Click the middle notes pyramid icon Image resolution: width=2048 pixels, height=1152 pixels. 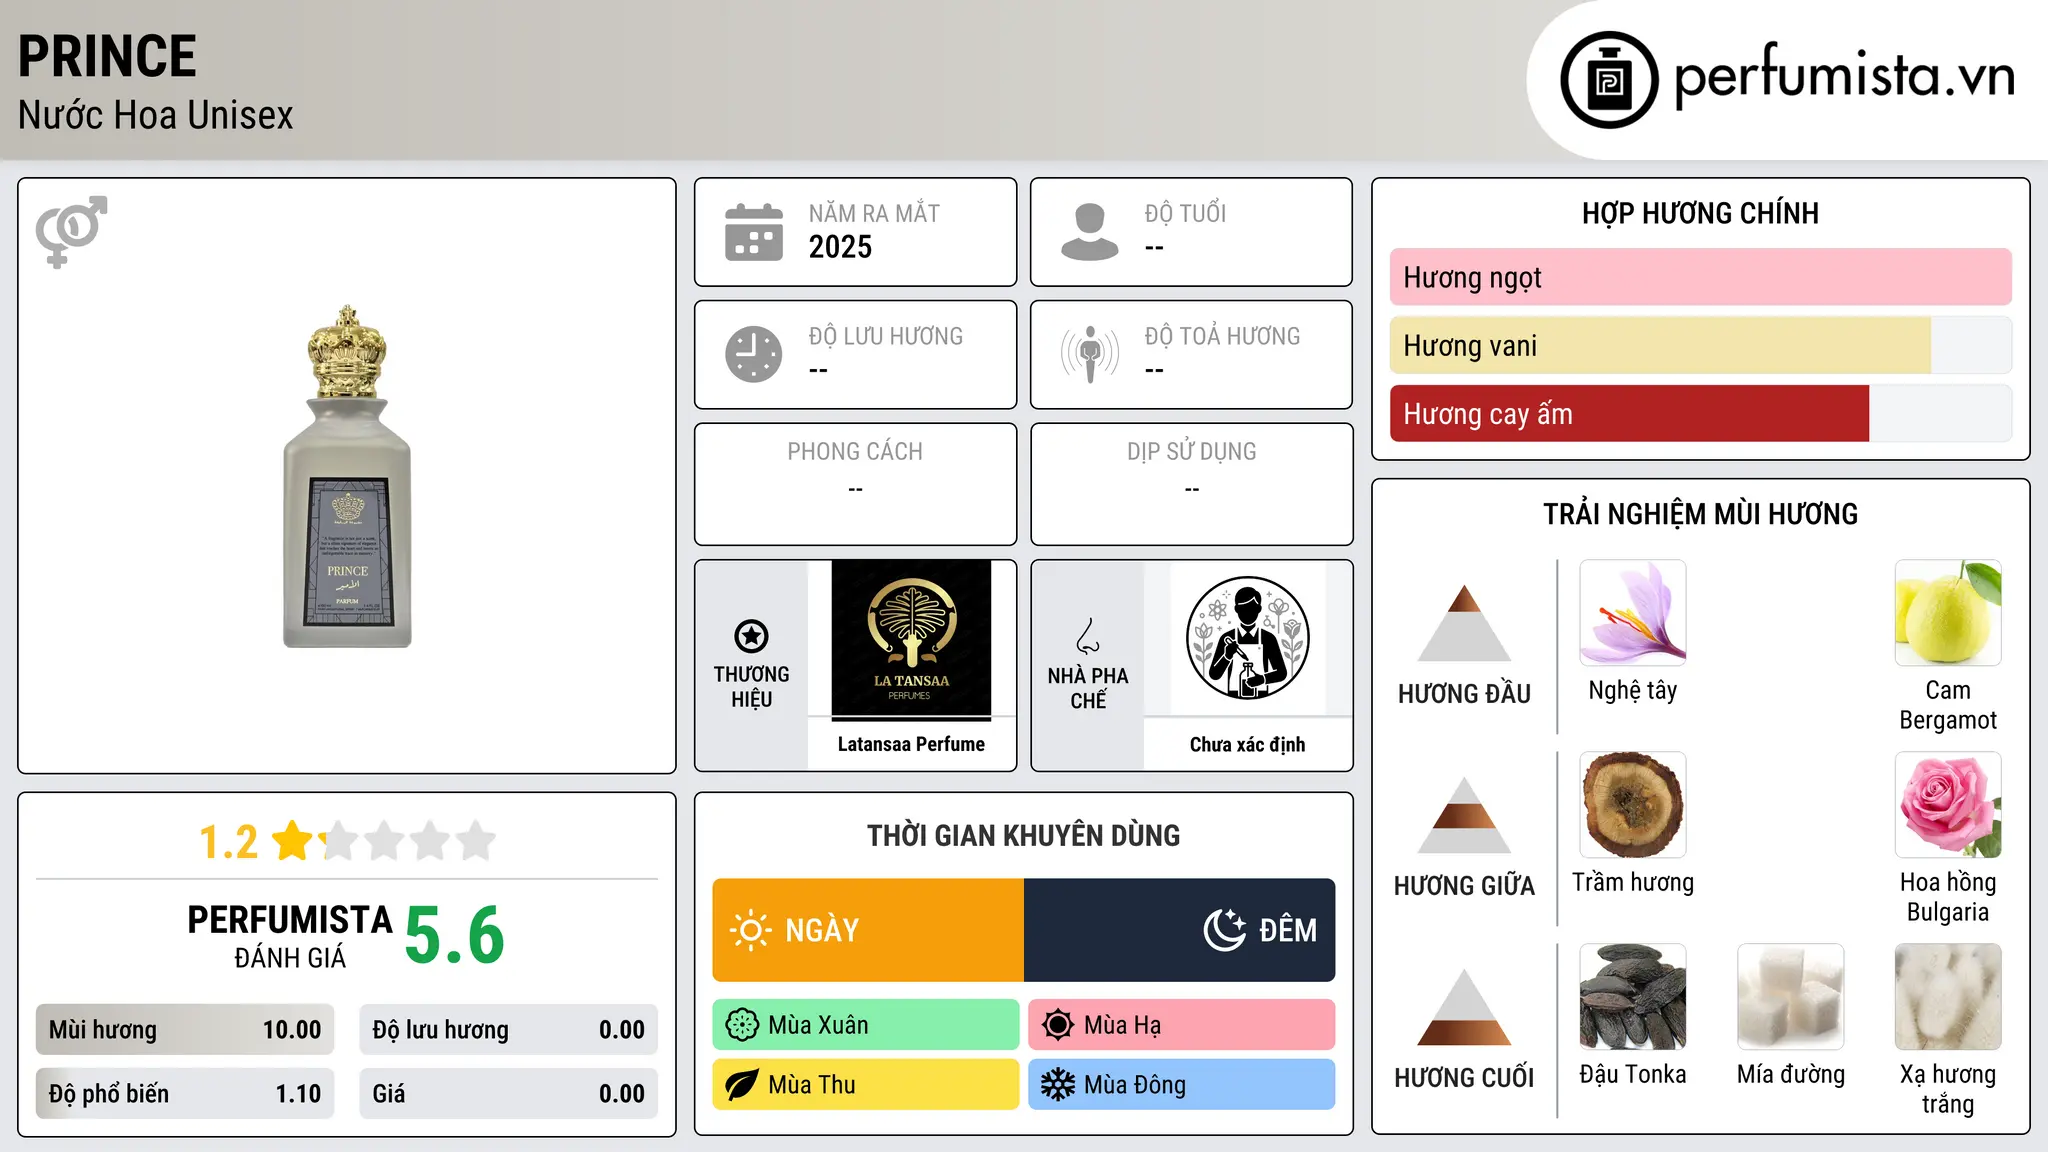[1464, 815]
